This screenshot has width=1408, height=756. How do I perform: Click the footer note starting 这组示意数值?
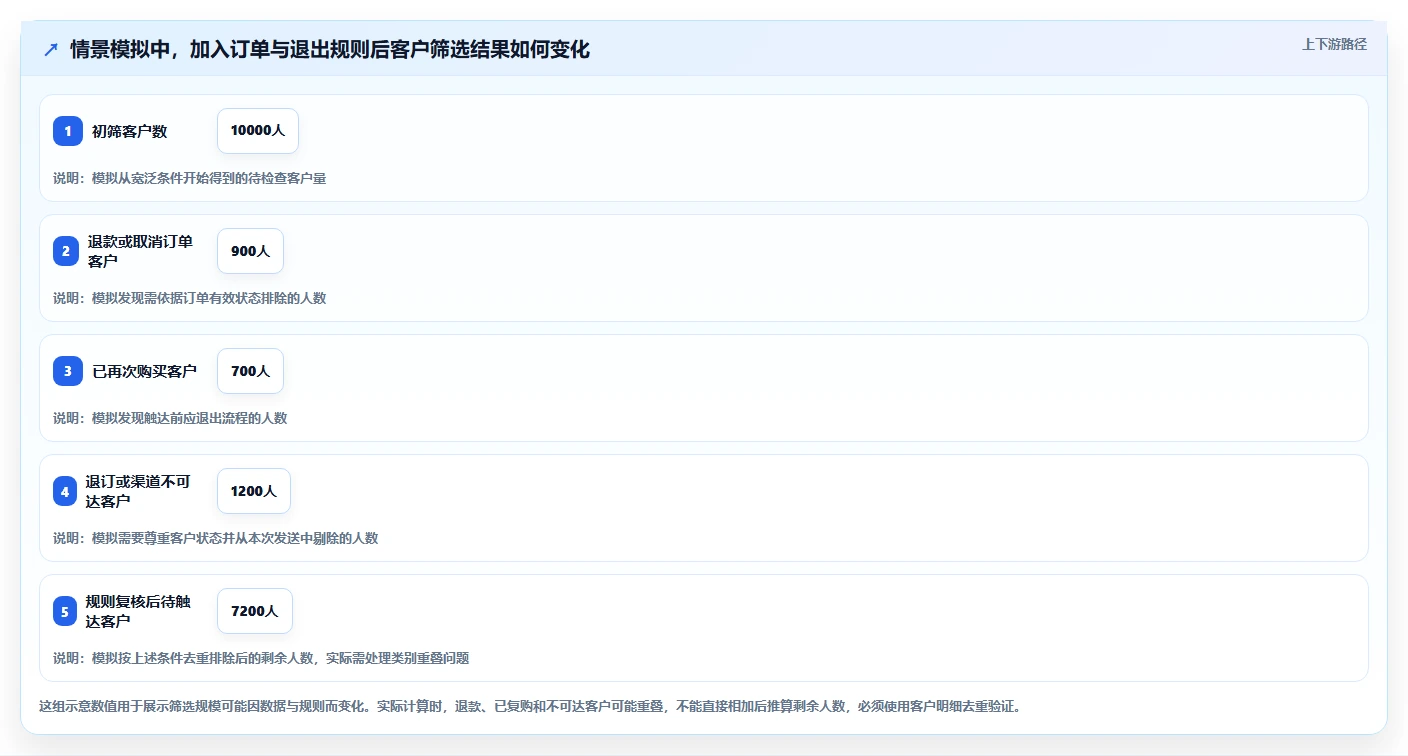530,706
